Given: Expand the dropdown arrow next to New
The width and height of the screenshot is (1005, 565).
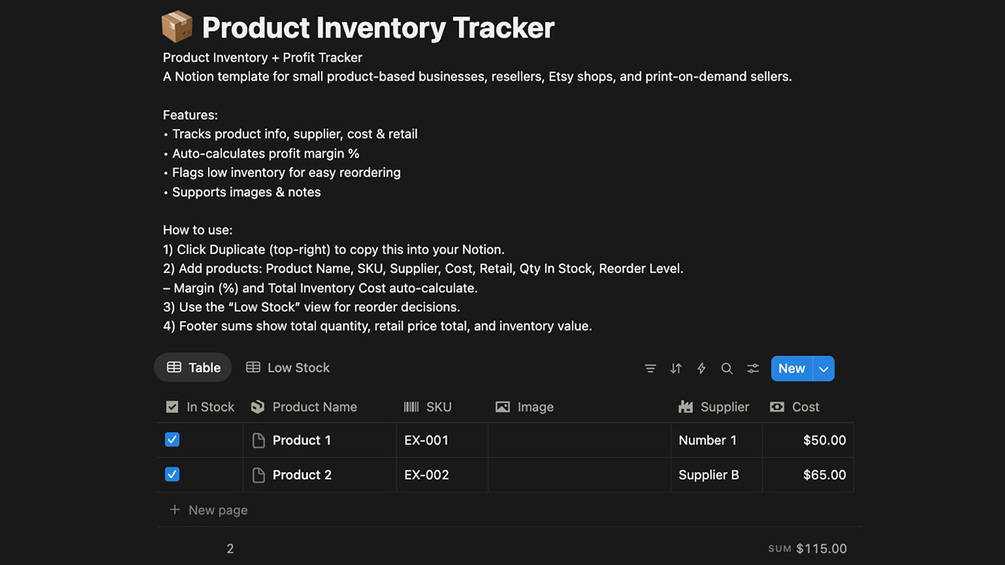Looking at the screenshot, I should [x=824, y=368].
